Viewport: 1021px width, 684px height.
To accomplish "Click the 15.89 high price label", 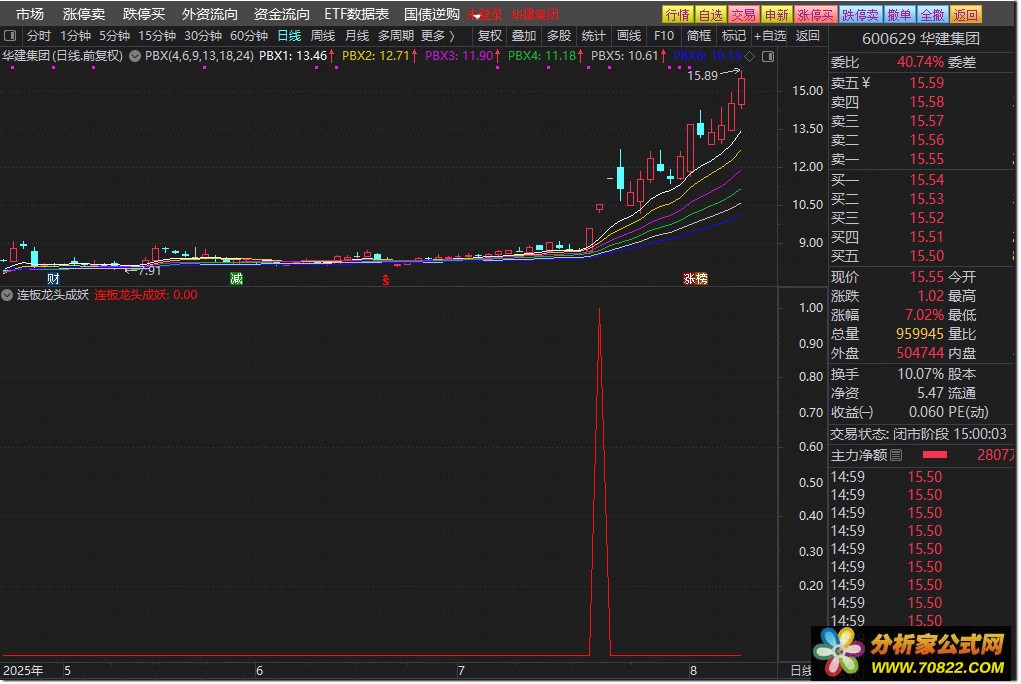I will pyautogui.click(x=702, y=76).
